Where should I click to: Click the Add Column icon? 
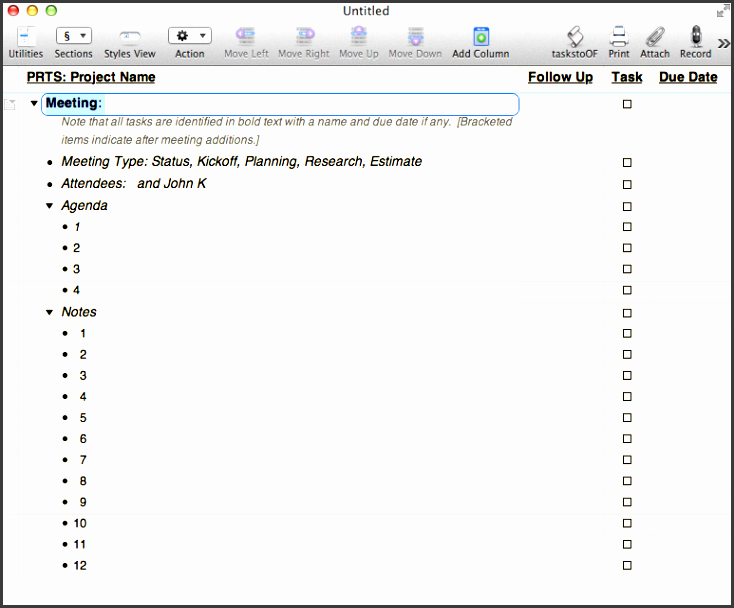coord(481,36)
